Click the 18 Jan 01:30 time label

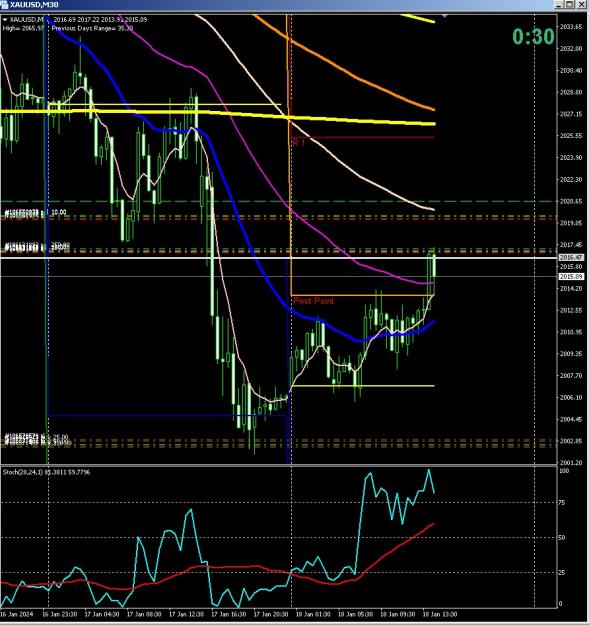[x=313, y=614]
